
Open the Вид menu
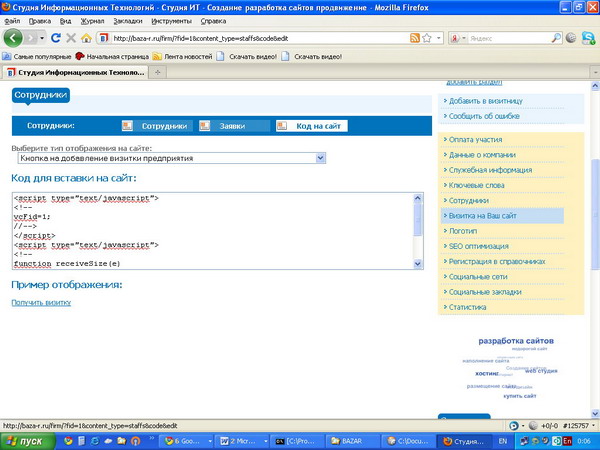click(65, 21)
